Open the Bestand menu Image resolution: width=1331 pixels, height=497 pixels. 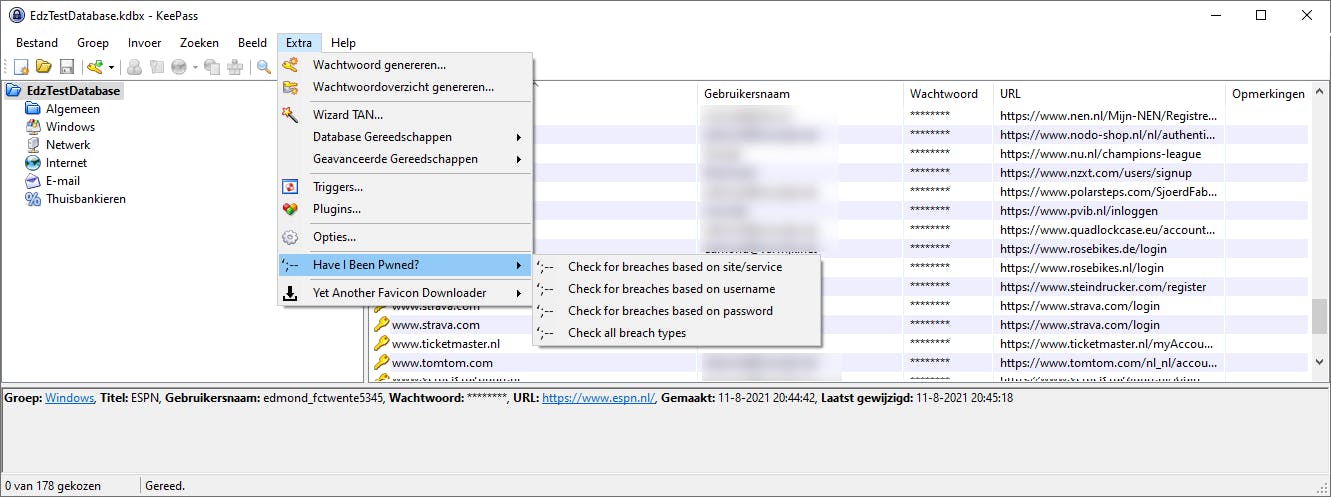pos(37,43)
